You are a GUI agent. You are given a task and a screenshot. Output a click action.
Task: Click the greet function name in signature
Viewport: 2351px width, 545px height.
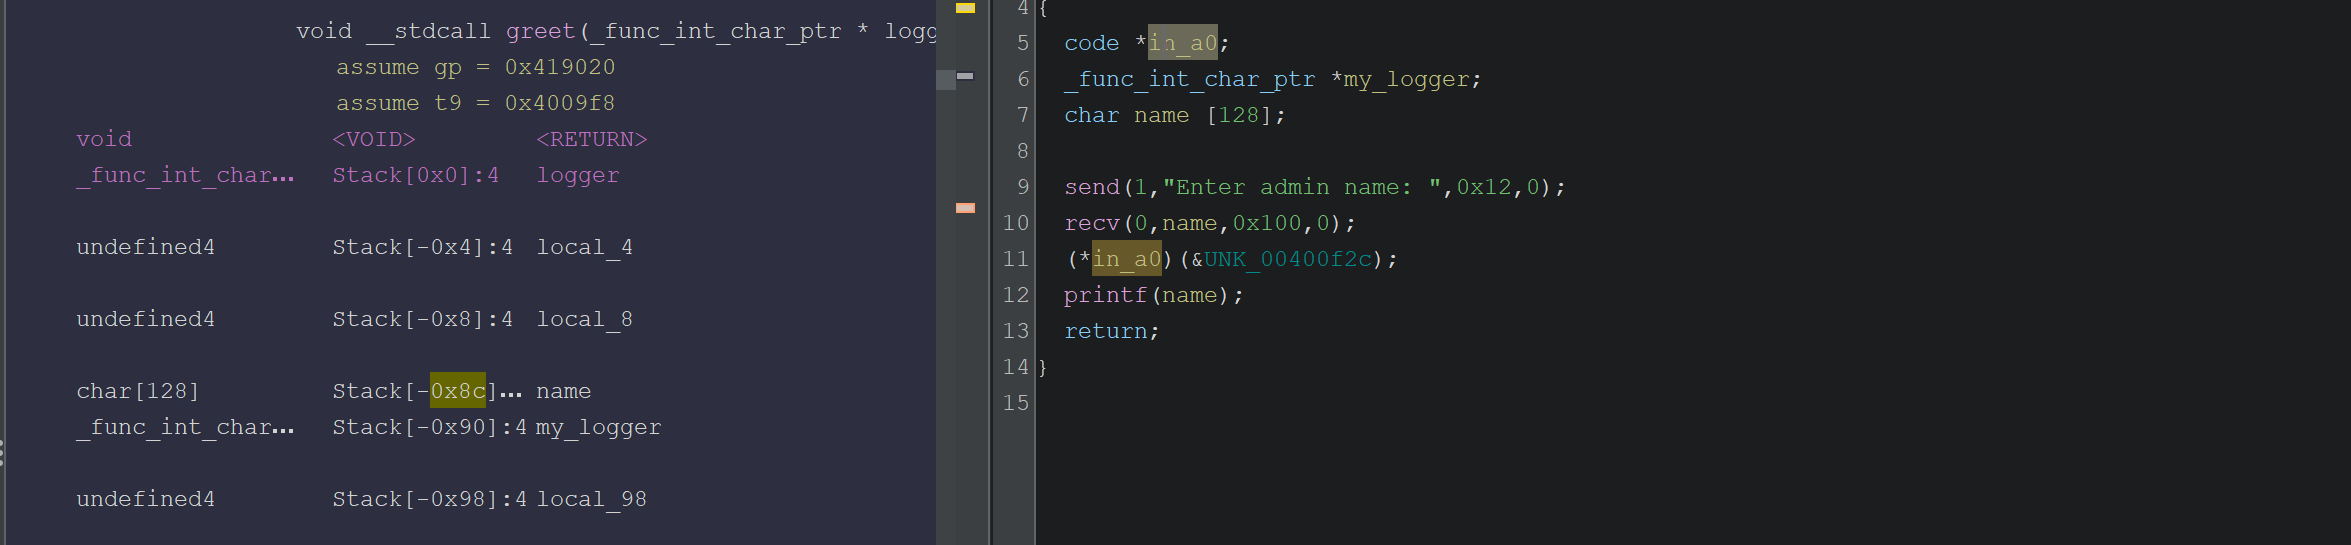coord(540,31)
